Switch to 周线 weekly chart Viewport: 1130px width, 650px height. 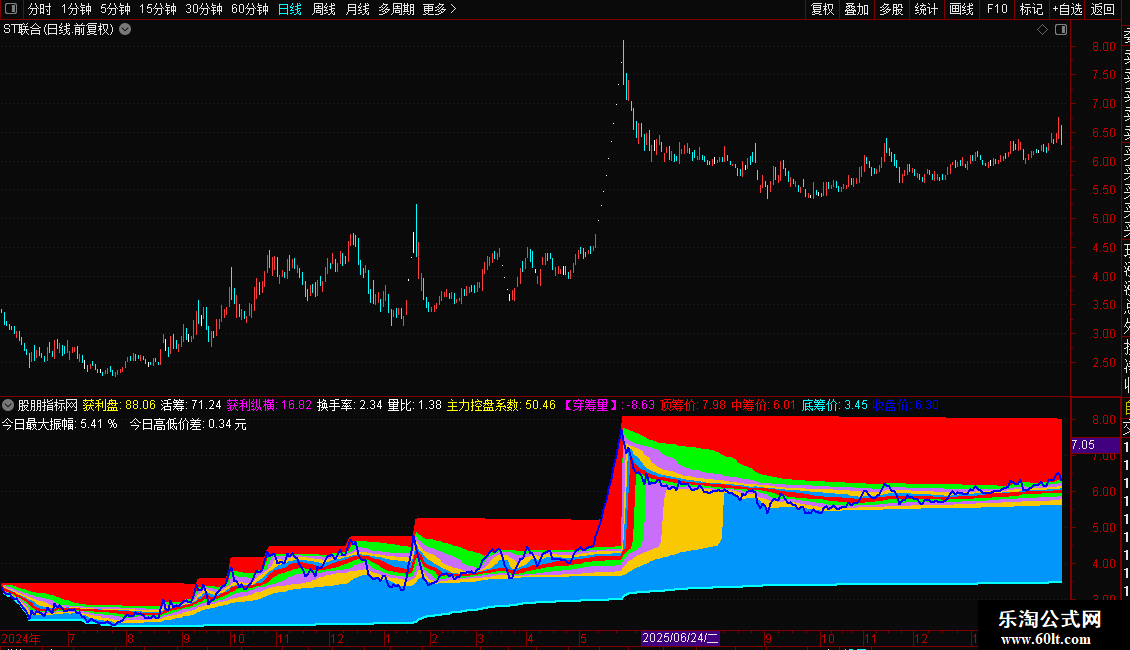click(x=324, y=9)
